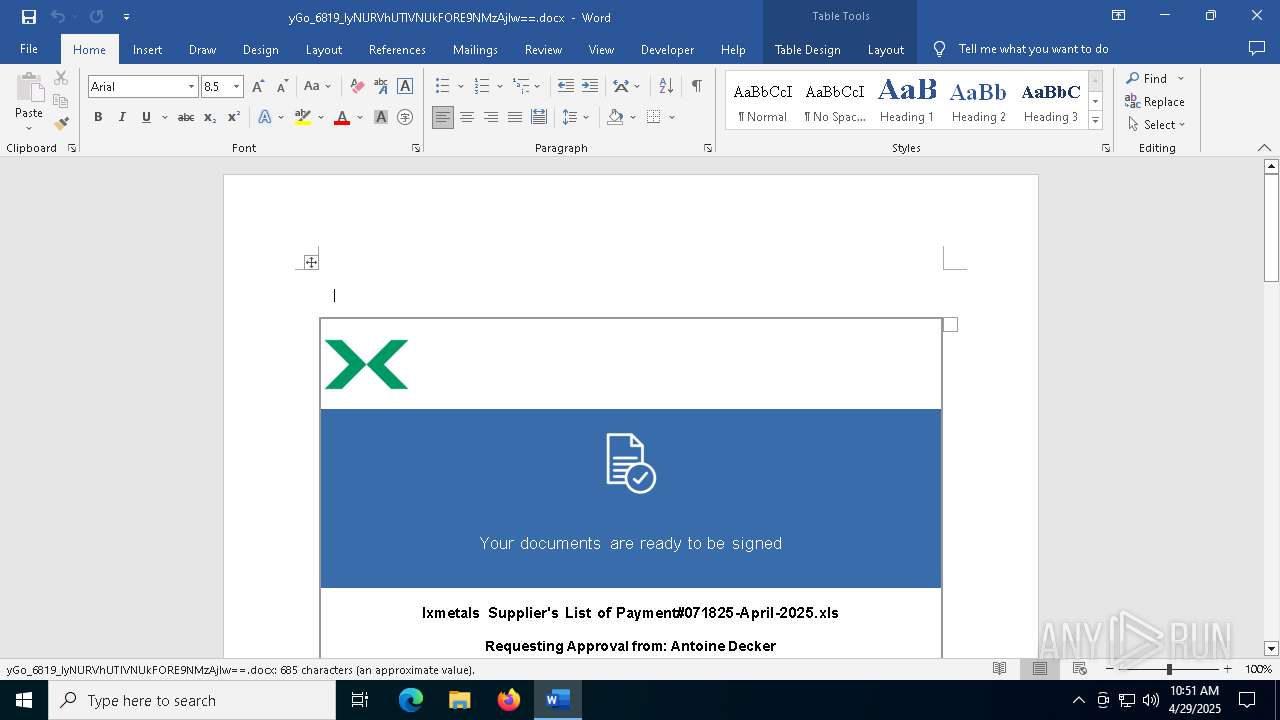Toggle Superscript formatting
1280x720 pixels.
click(x=234, y=117)
